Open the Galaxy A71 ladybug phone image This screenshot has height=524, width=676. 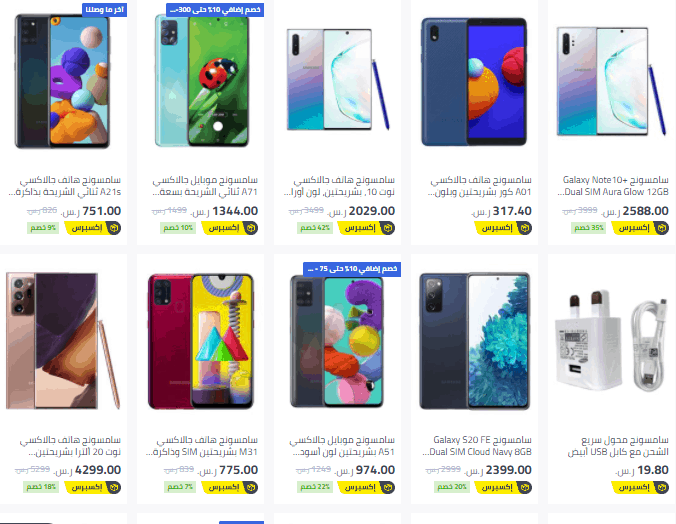201,81
